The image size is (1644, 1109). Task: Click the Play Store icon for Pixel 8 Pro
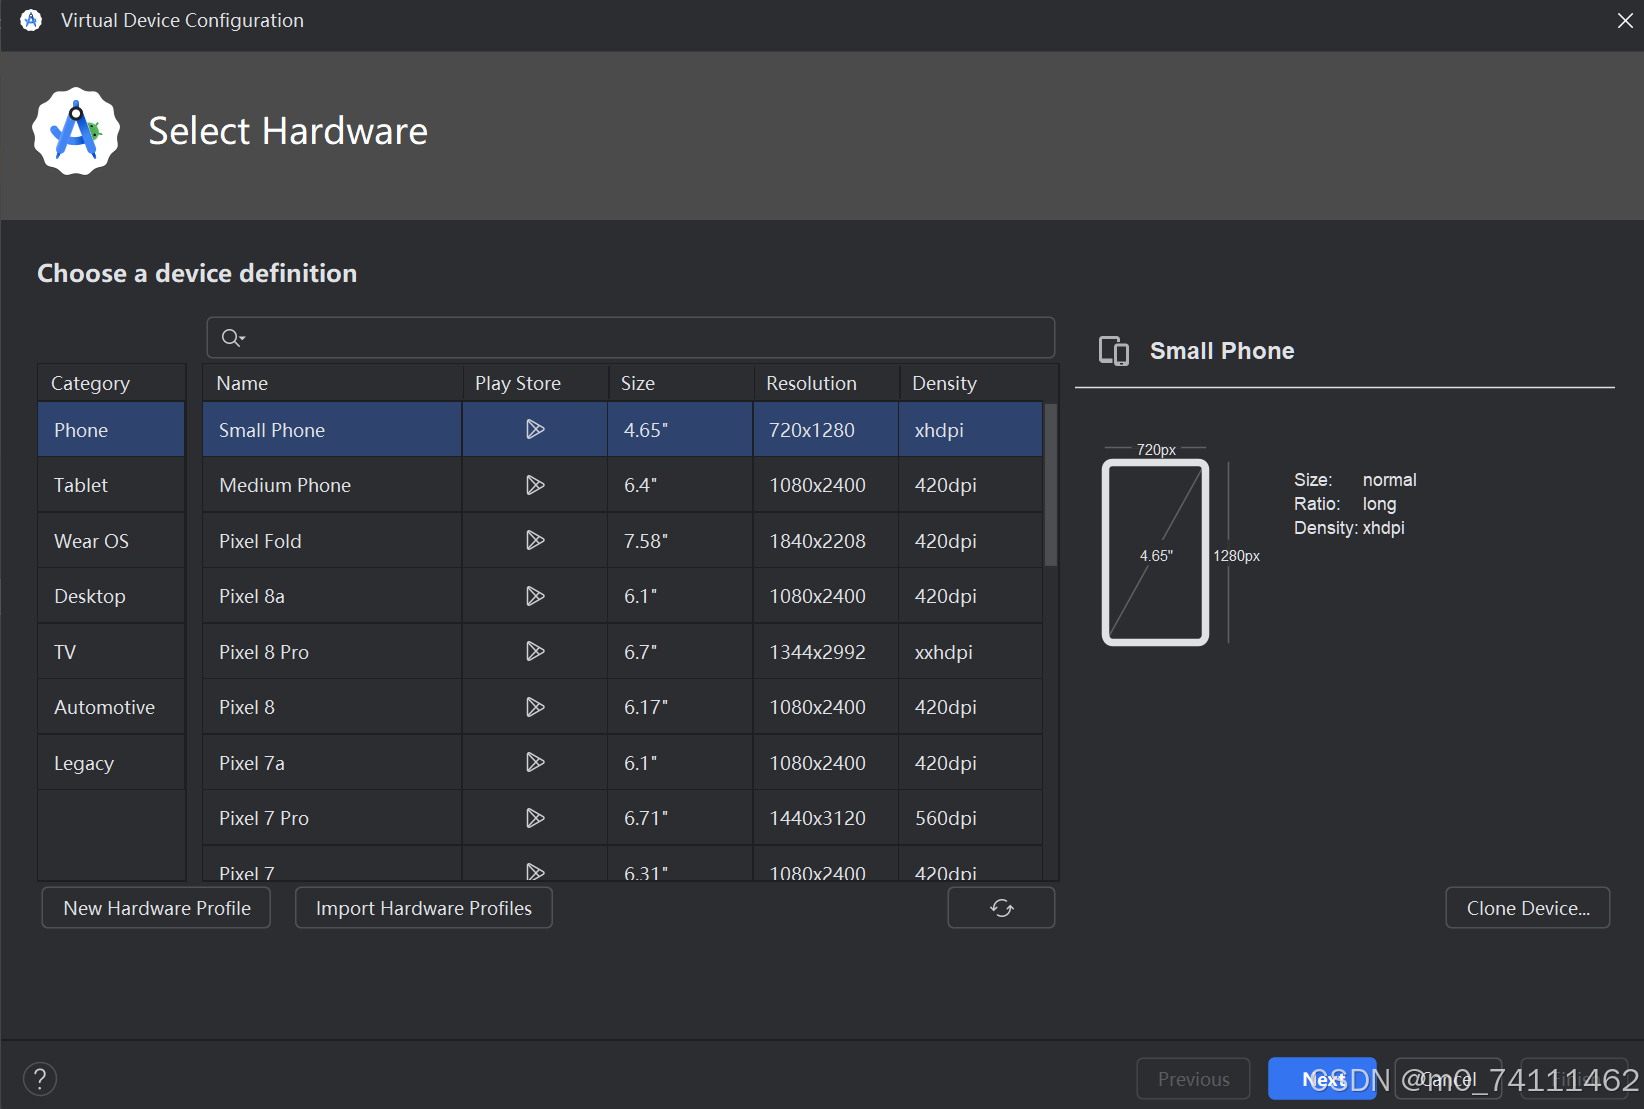click(535, 651)
